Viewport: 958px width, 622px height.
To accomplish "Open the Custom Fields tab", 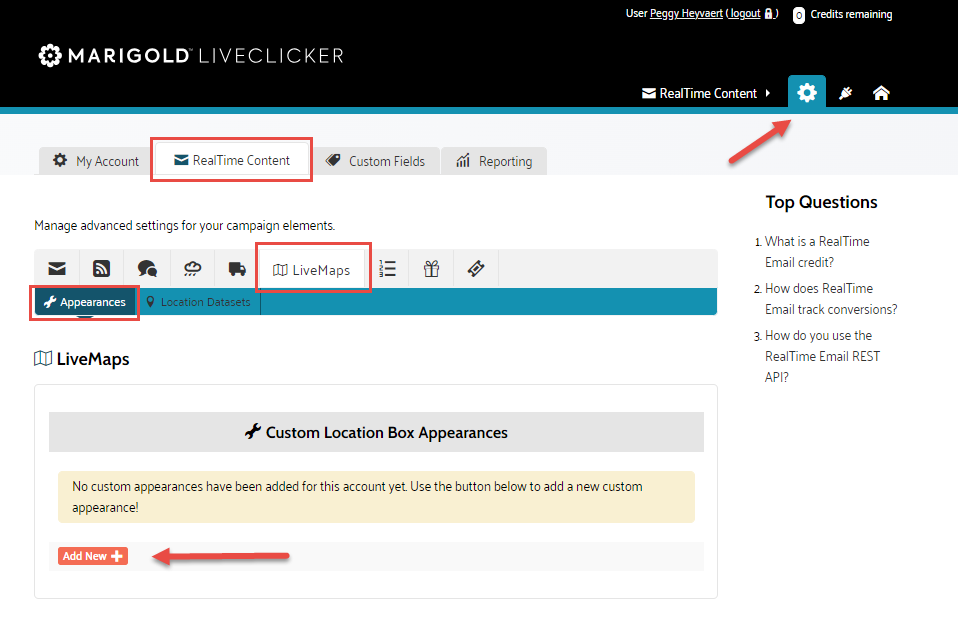I will [375, 161].
